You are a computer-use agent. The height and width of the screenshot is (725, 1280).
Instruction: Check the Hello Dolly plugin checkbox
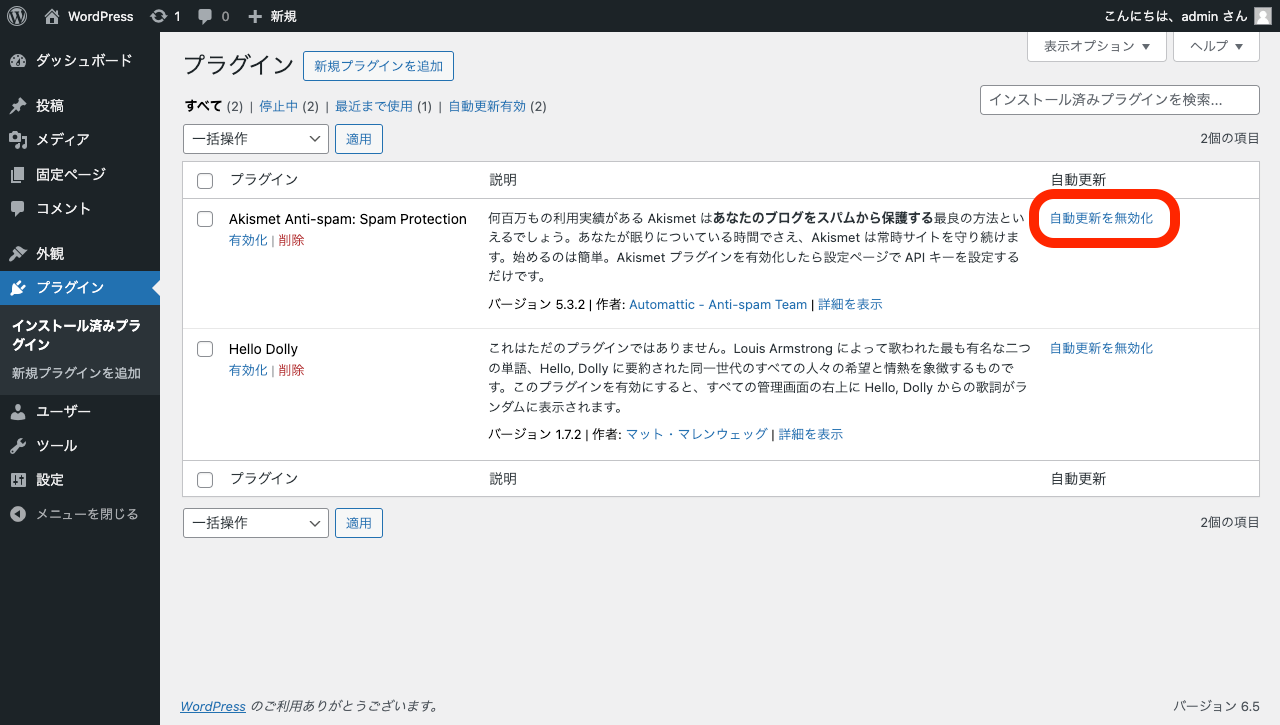[x=205, y=349]
